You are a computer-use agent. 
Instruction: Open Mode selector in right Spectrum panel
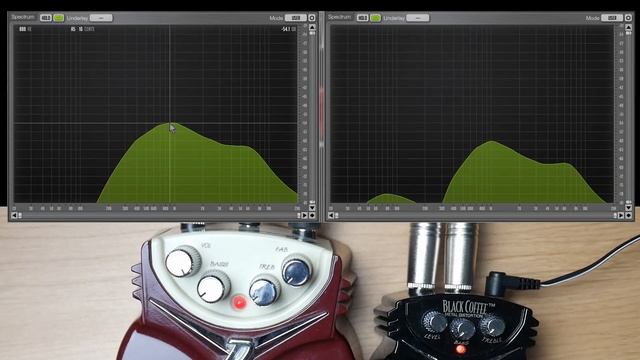pyautogui.click(x=612, y=18)
